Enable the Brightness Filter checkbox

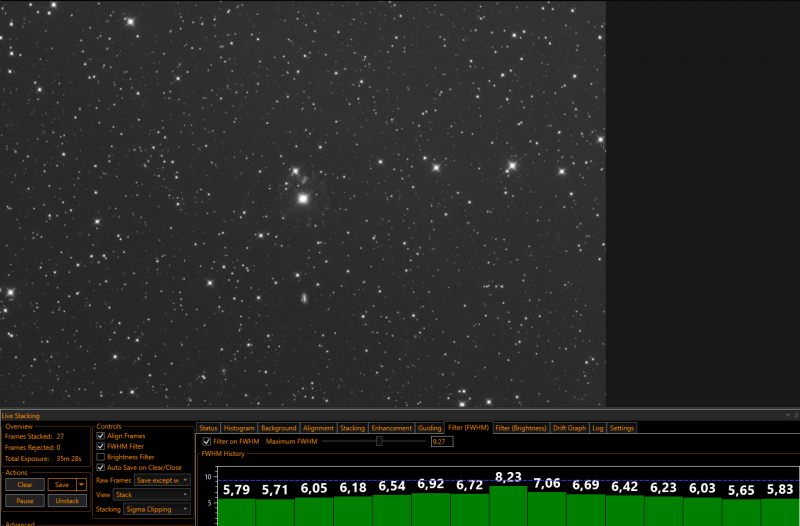coord(101,457)
